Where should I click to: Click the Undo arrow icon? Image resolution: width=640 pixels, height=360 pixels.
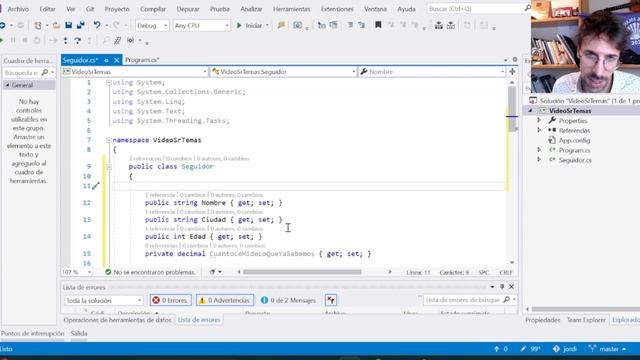(x=97, y=25)
